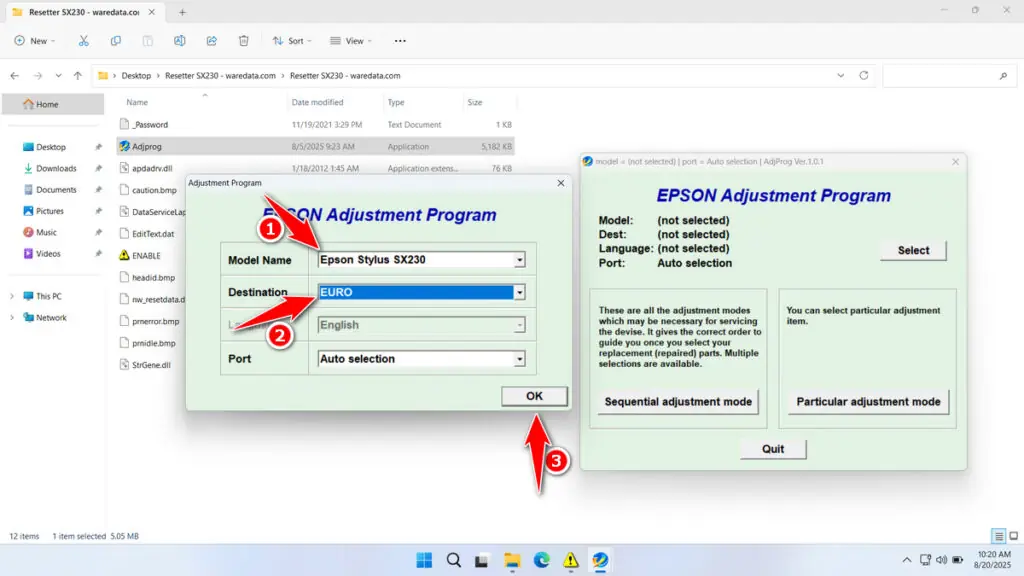Click the Share icon in the Explorer toolbar
Viewport: 1024px width, 576px height.
click(x=211, y=41)
